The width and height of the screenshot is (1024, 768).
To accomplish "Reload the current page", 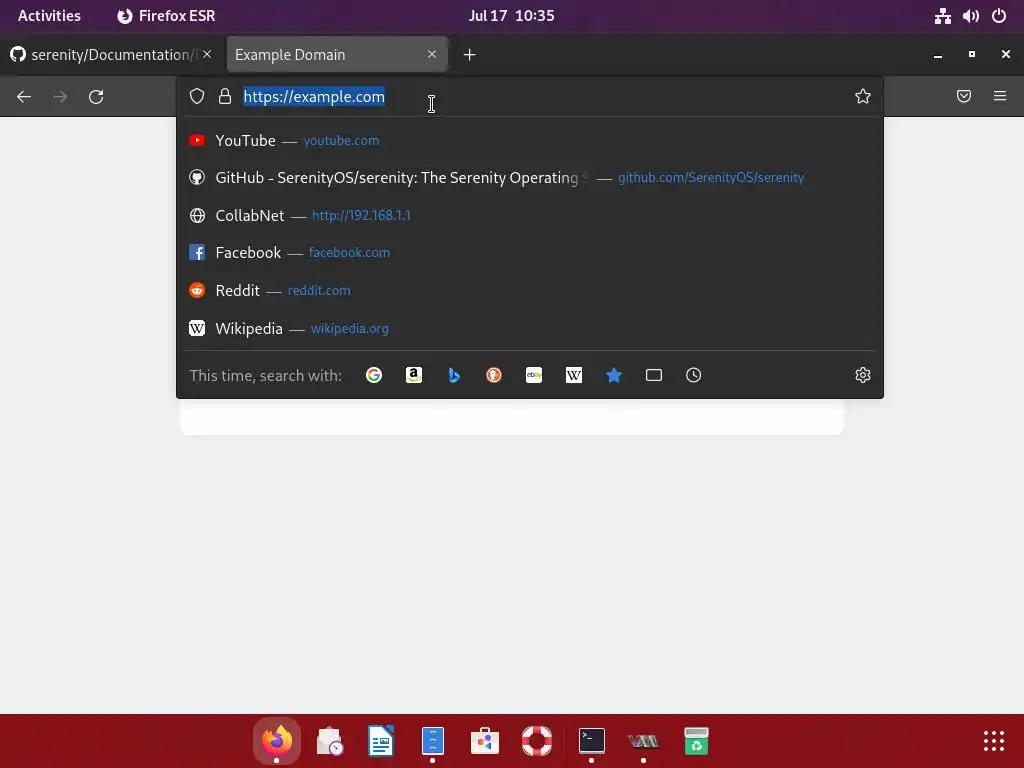I will click(96, 97).
